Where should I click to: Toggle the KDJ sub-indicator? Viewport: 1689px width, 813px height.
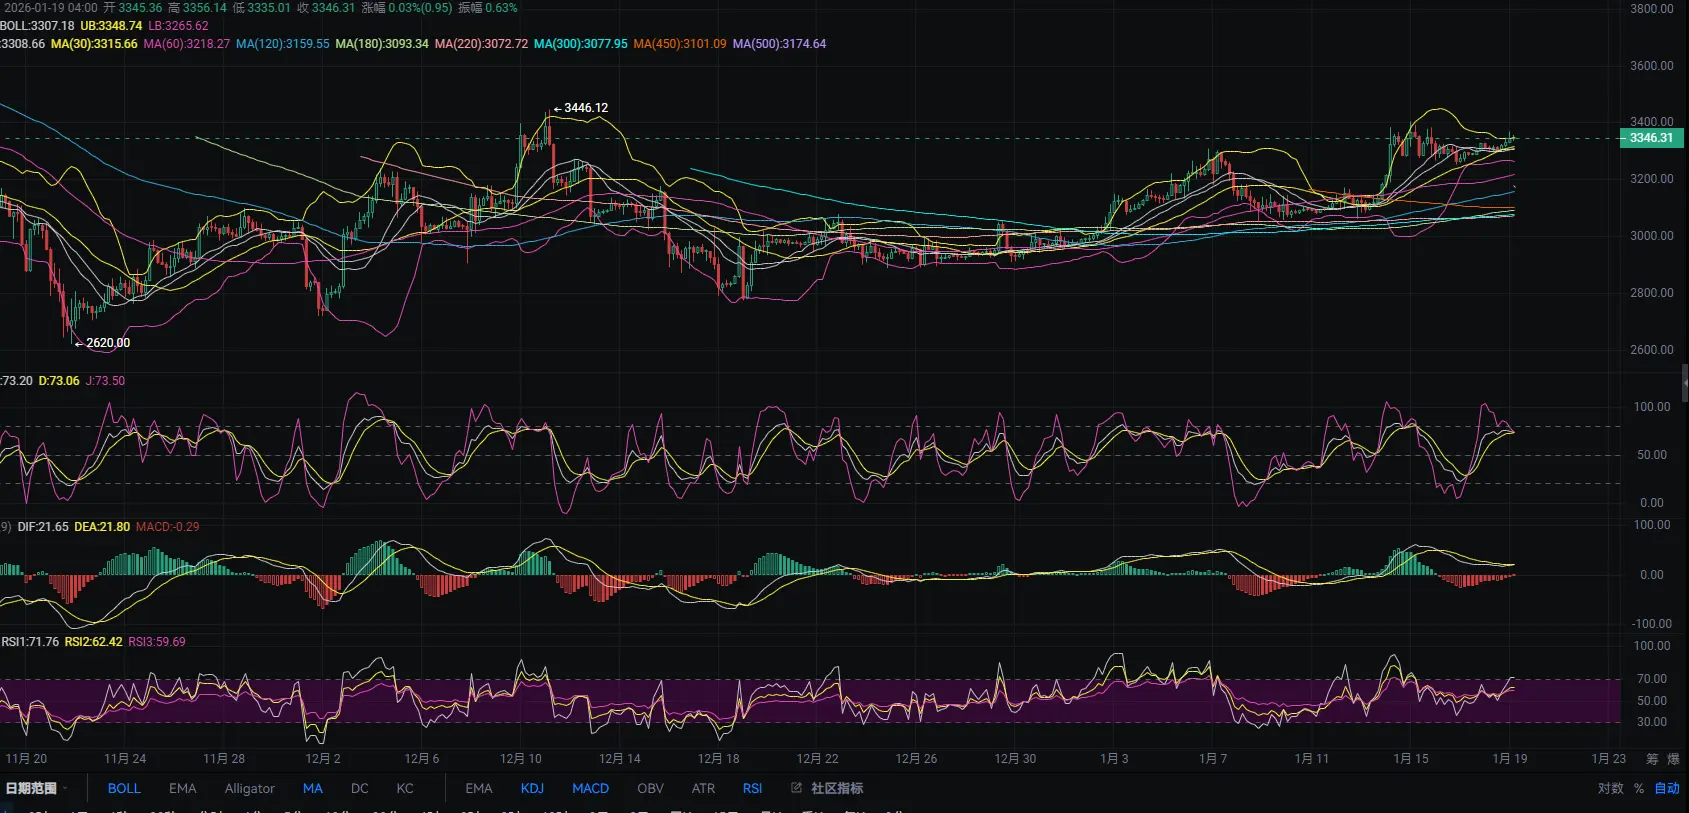pyautogui.click(x=532, y=788)
